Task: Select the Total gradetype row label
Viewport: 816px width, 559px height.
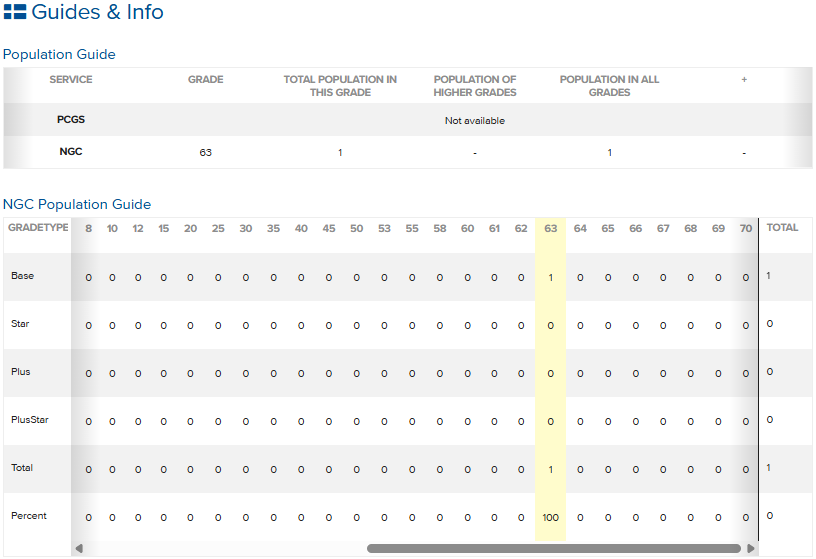Action: (x=22, y=467)
